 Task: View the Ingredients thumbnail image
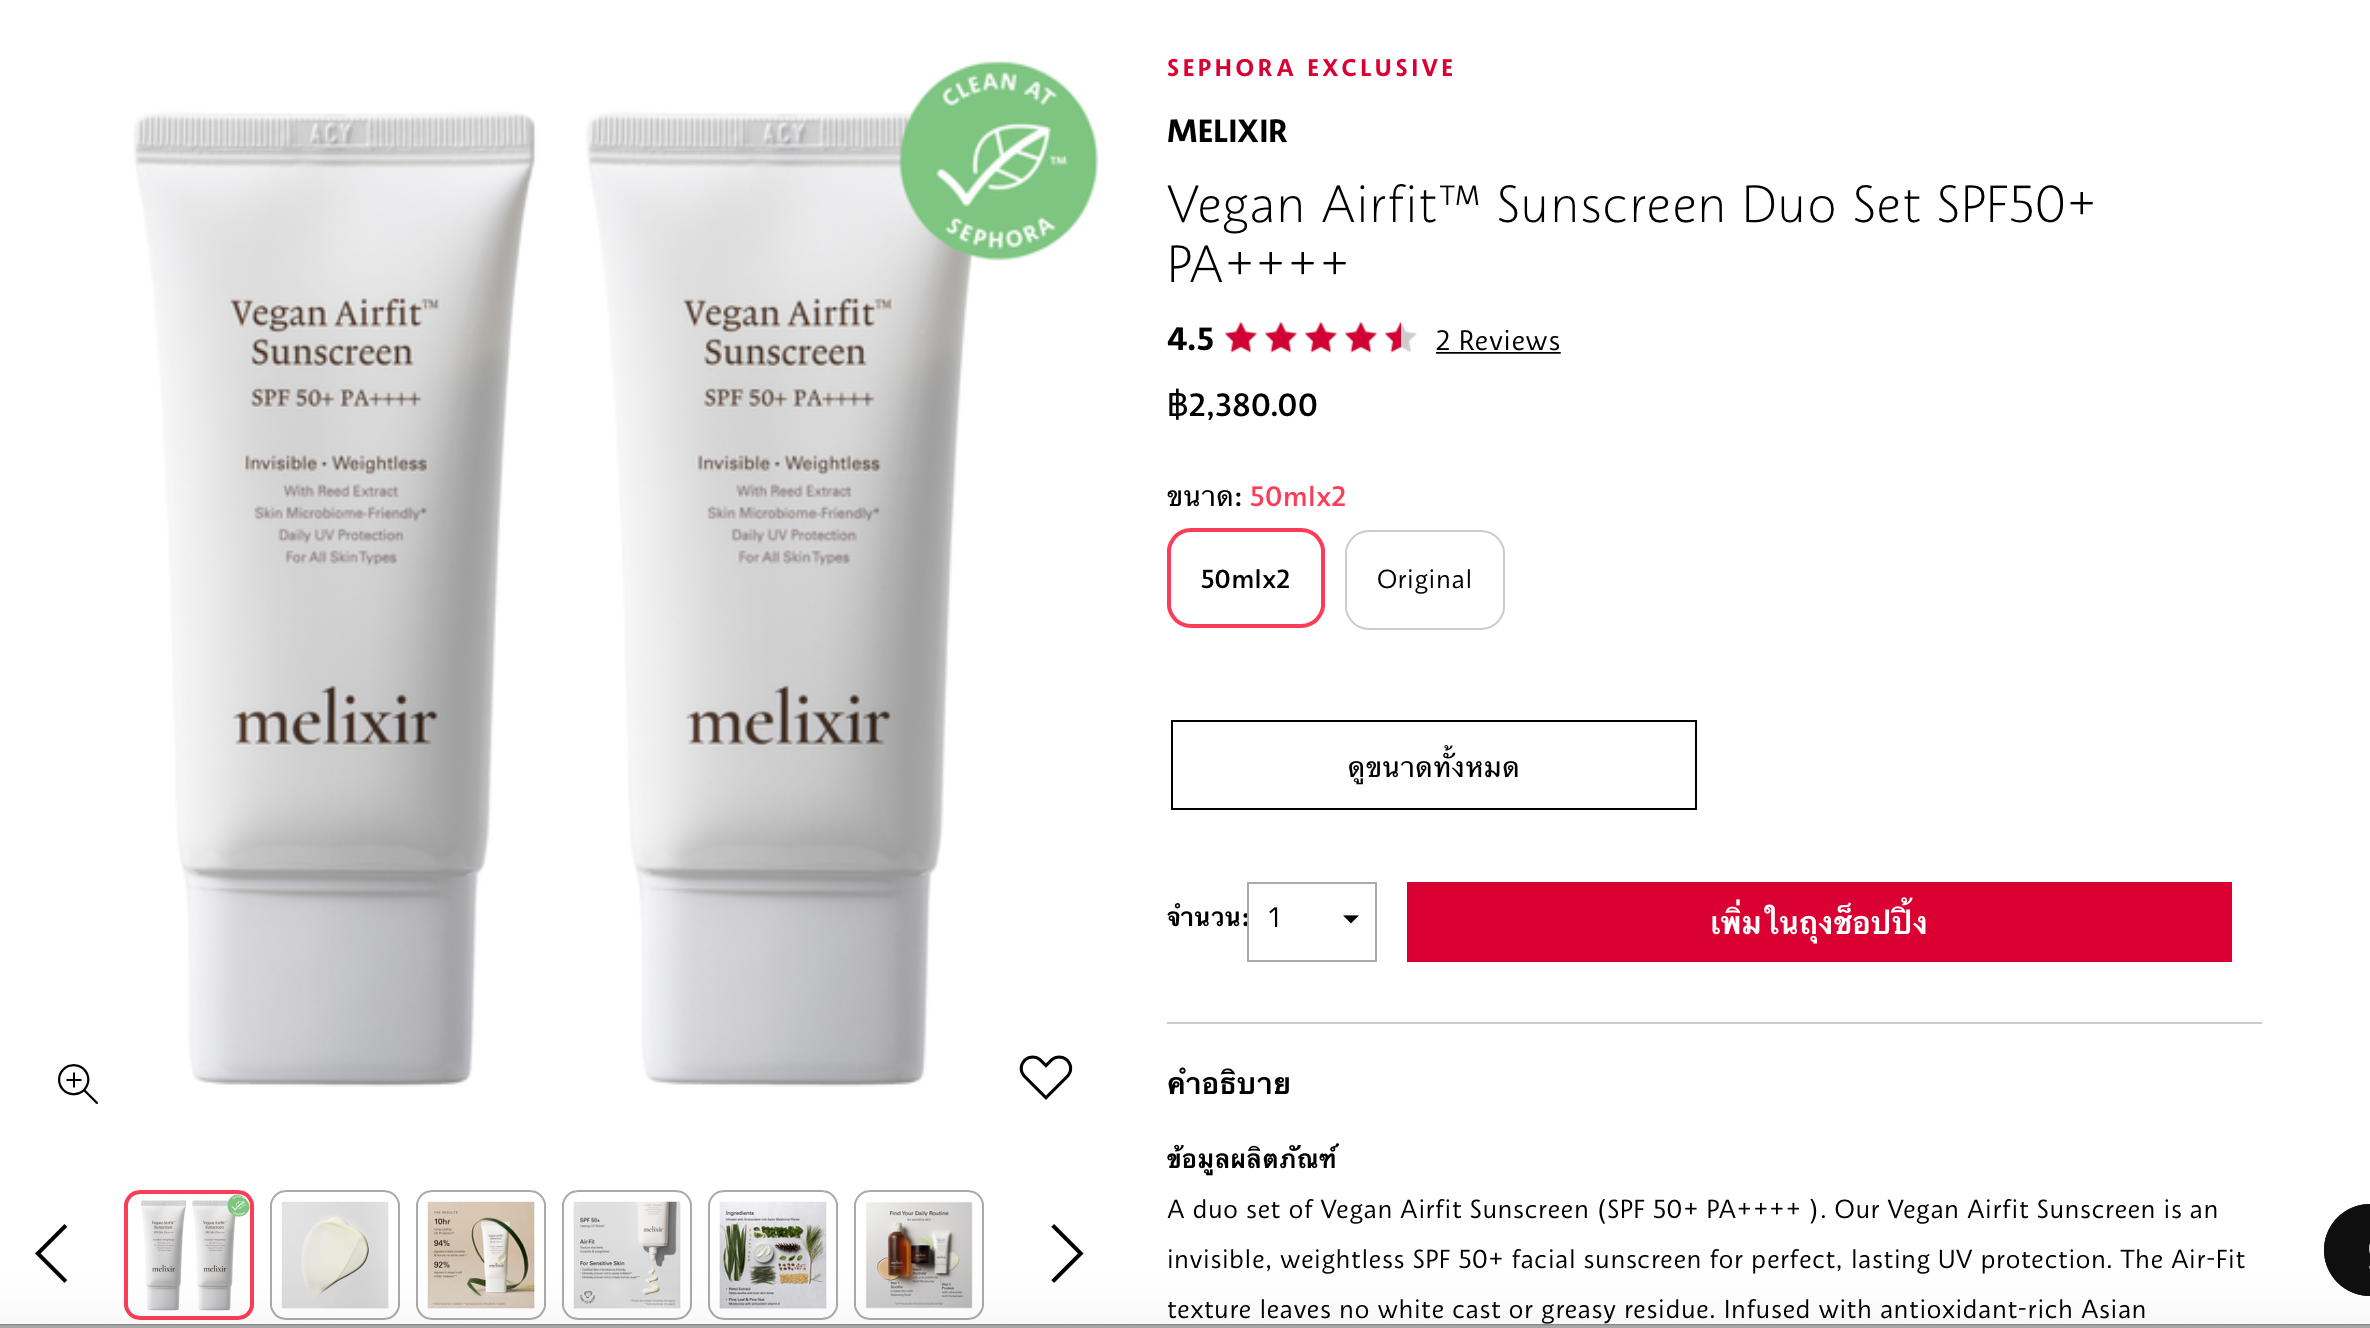773,1255
